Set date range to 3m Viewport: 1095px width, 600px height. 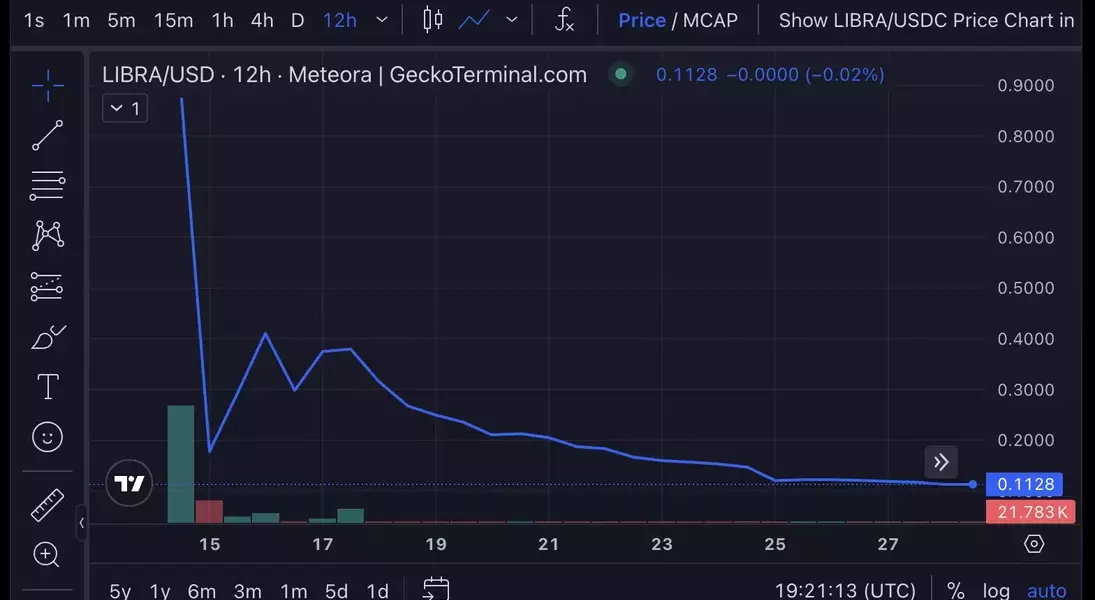pos(247,592)
